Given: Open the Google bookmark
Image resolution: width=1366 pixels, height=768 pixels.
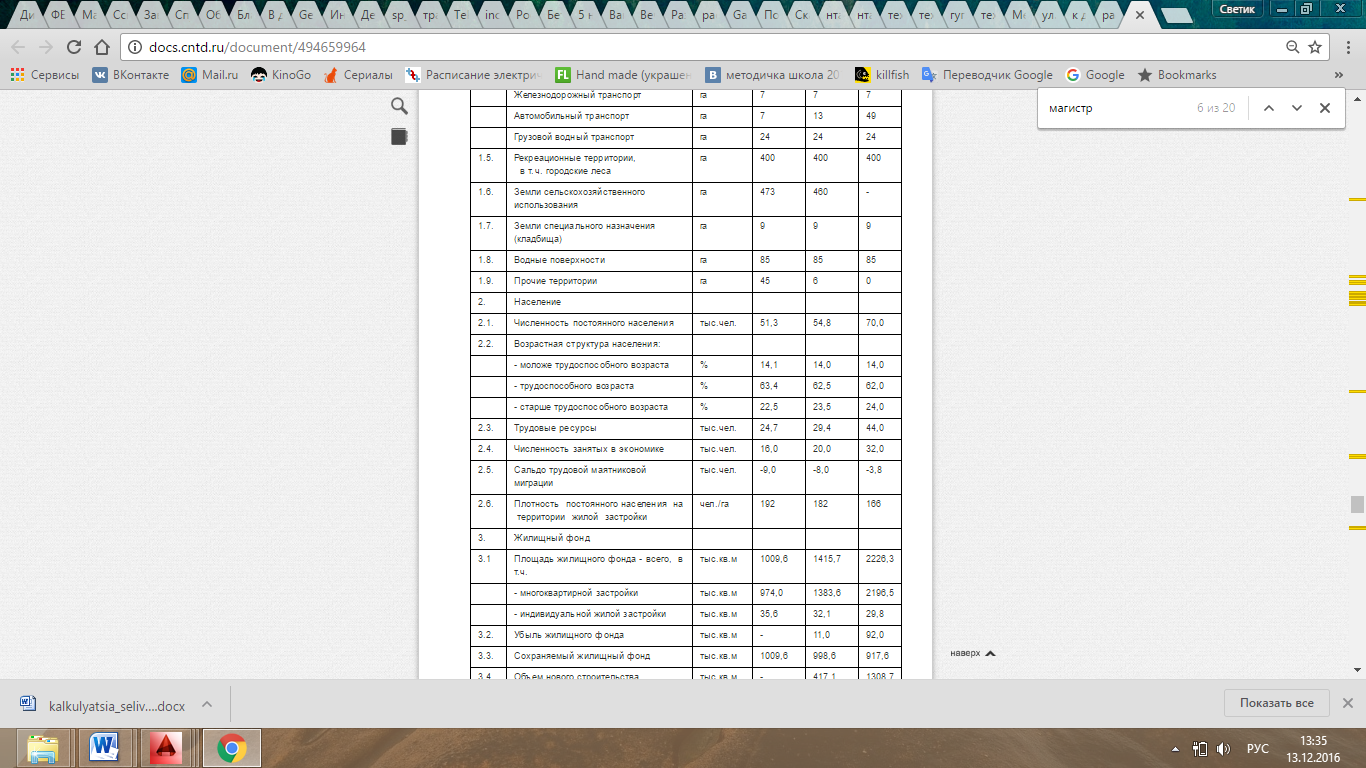Looking at the screenshot, I should (1095, 75).
